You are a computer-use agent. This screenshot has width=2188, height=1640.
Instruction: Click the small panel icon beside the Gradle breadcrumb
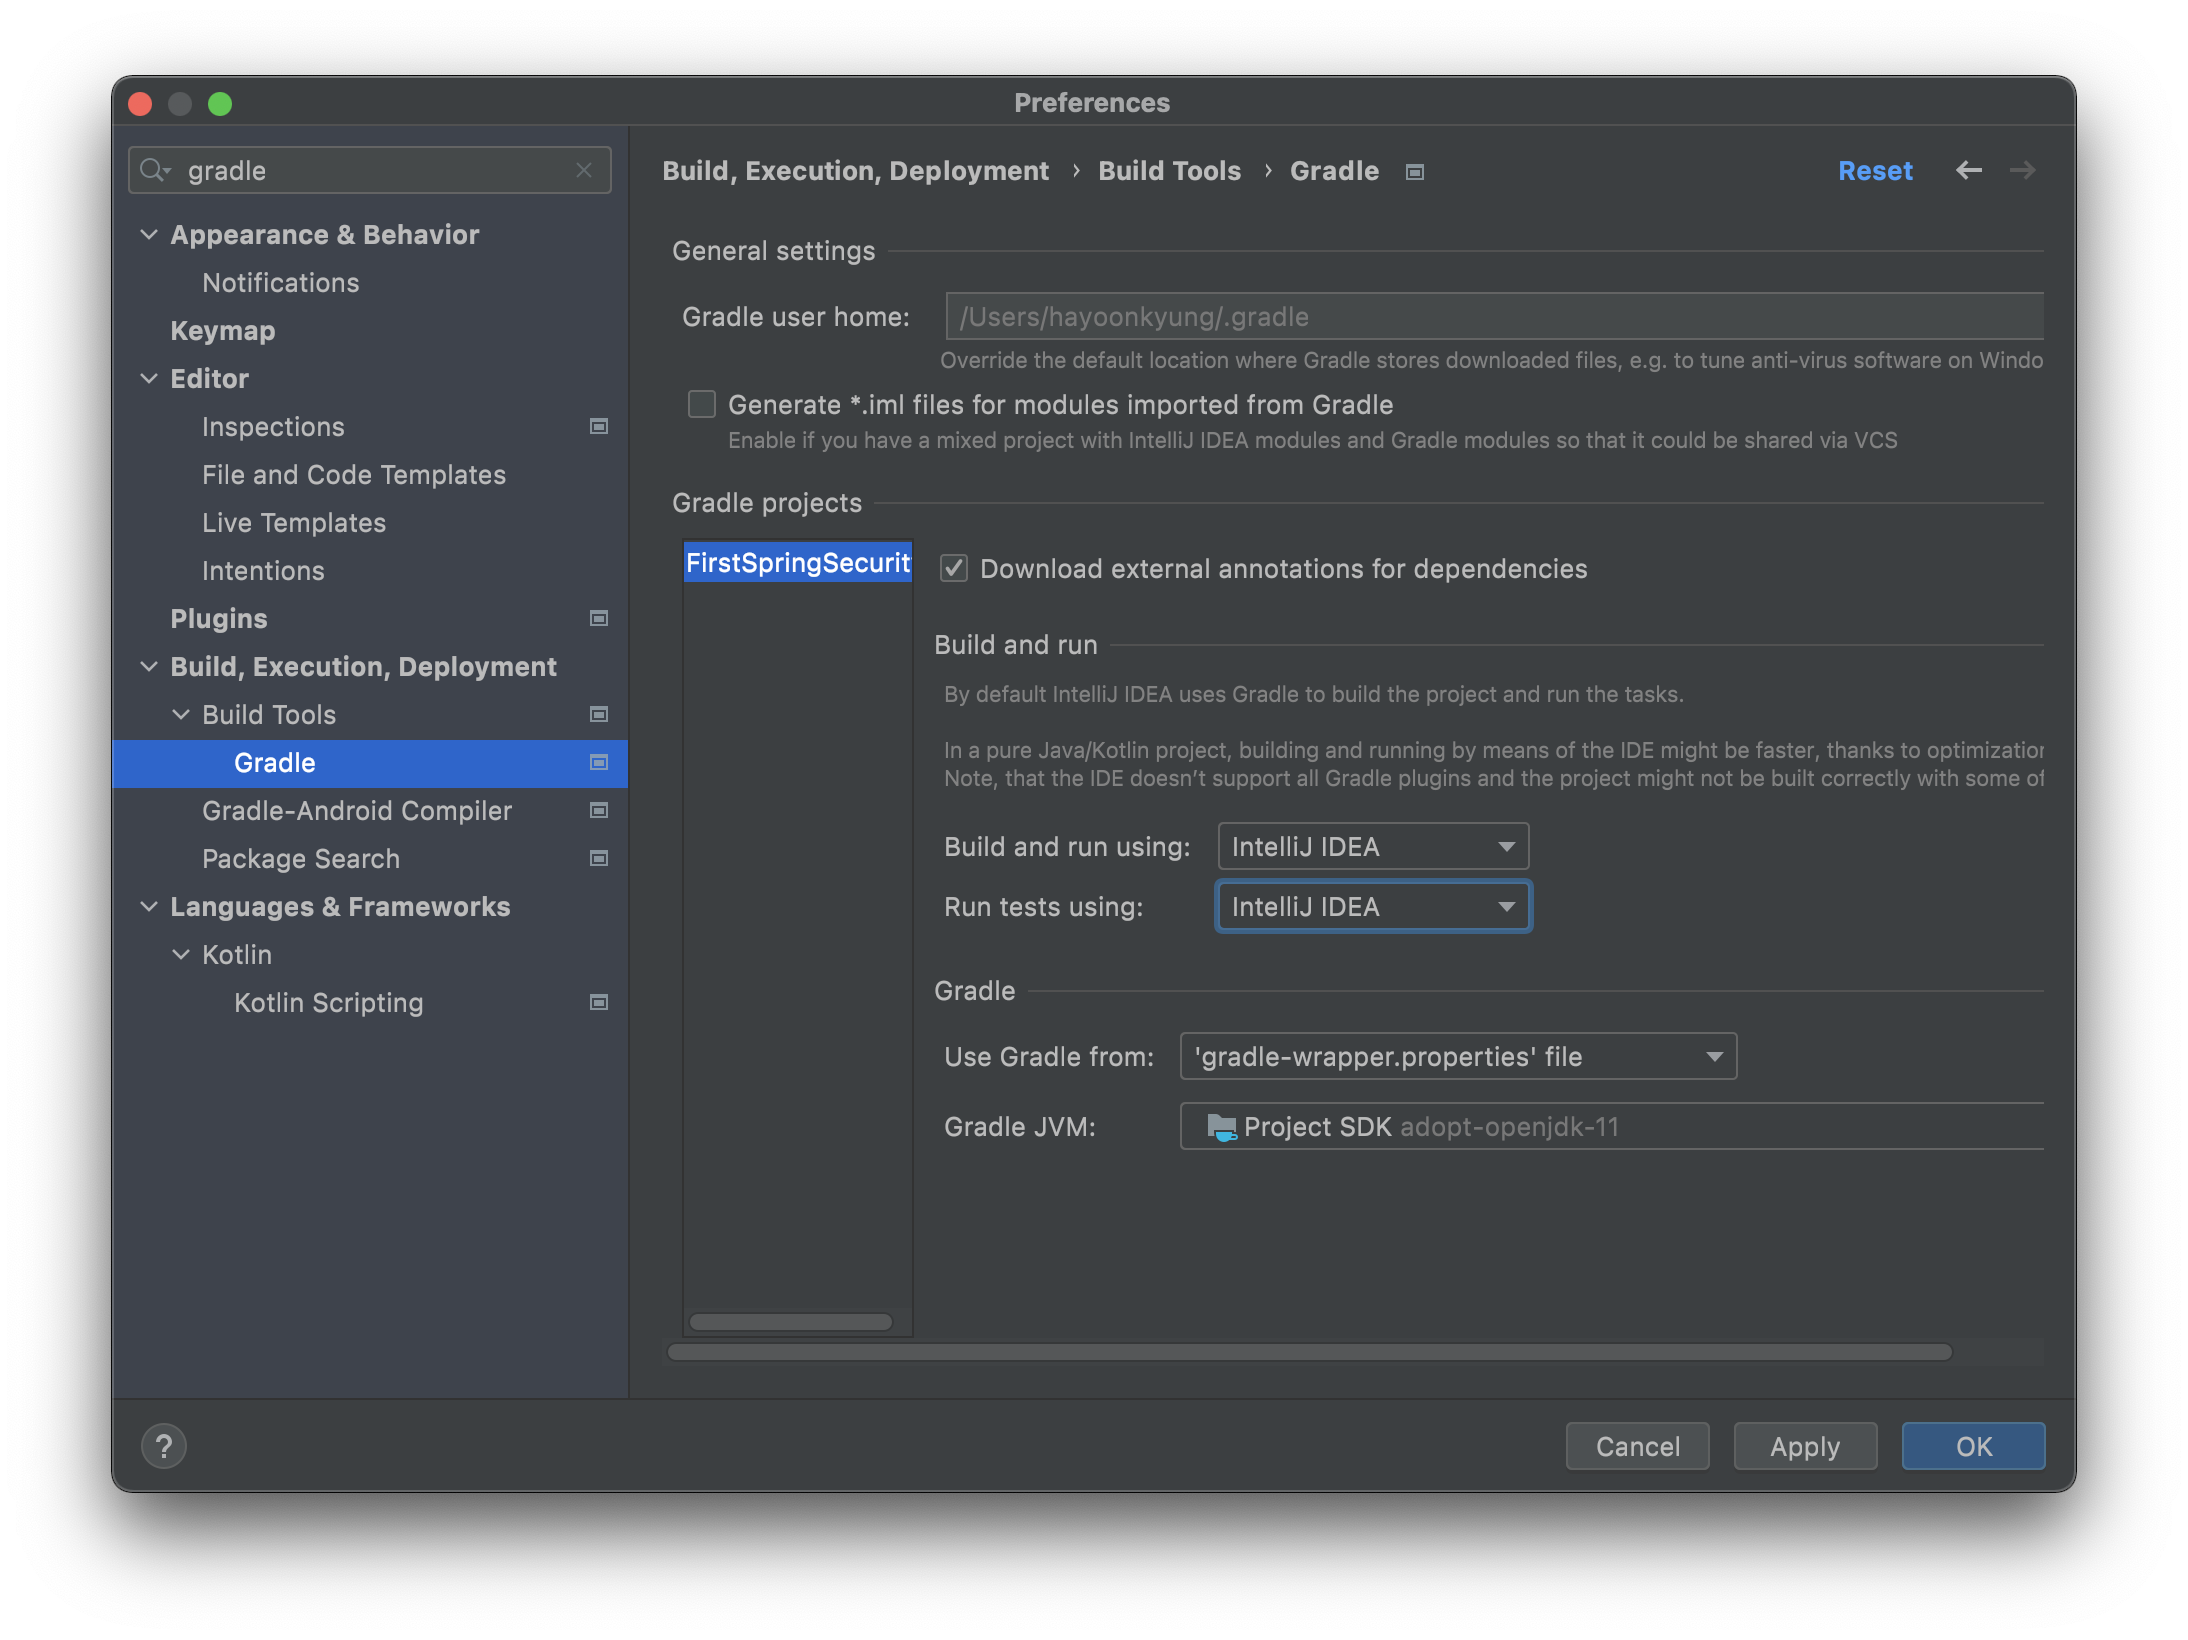pos(1414,172)
